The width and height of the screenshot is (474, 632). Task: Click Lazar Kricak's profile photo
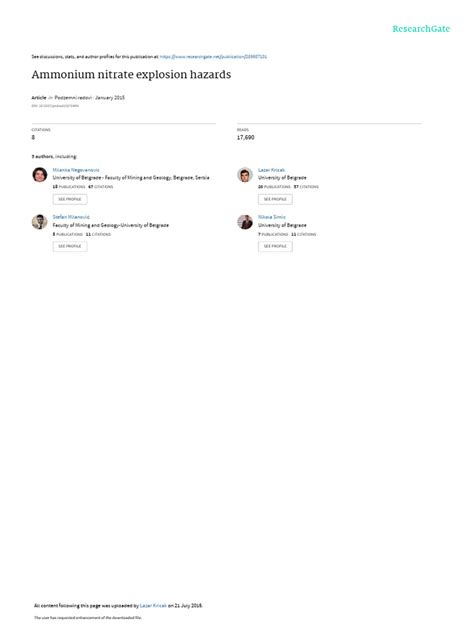(245, 175)
